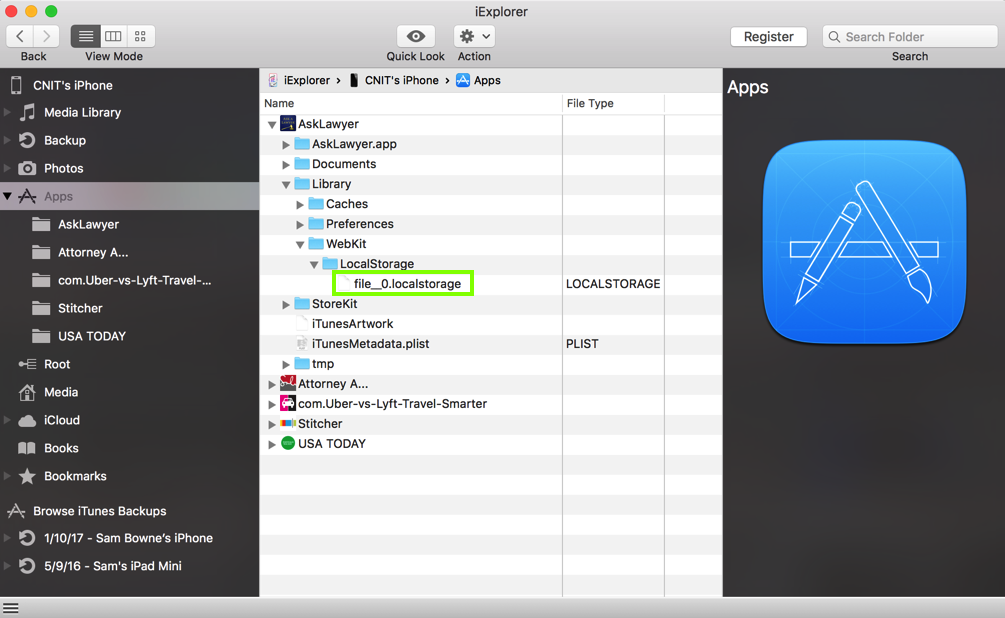Screen dimensions: 1005x618
Task: Focus the Search Folder field
Action: (x=909, y=37)
